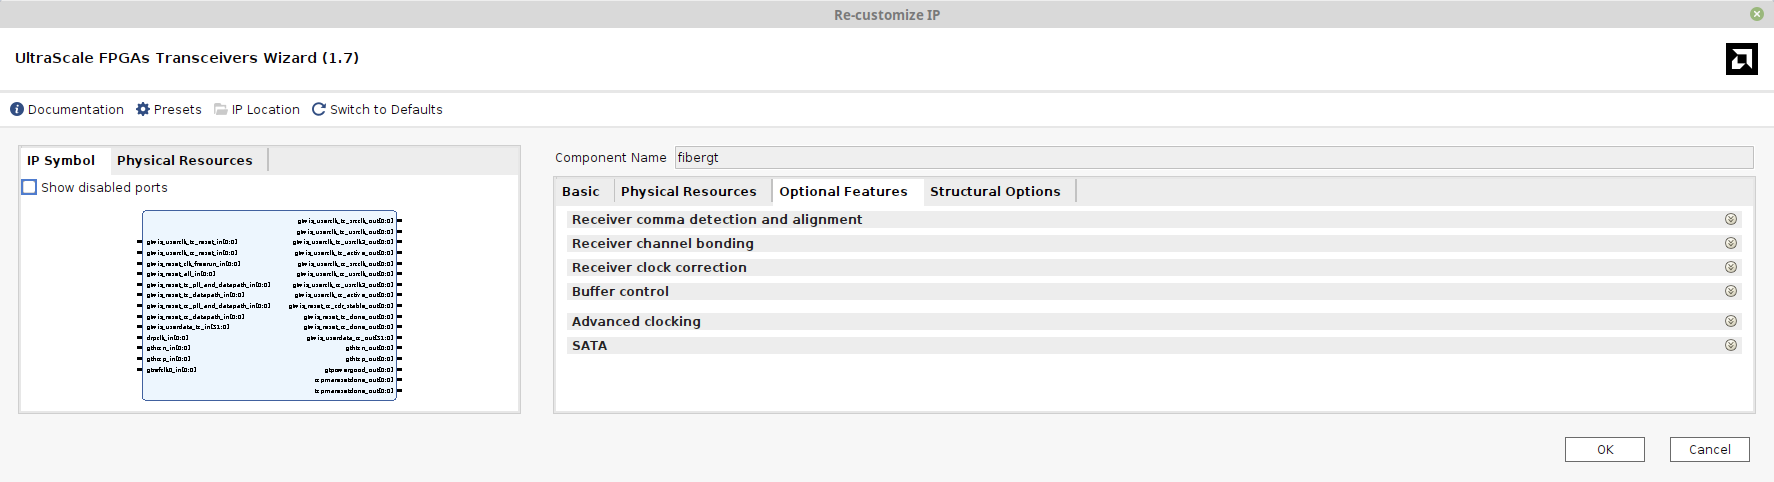Click the Presets gear icon
This screenshot has width=1774, height=482.
click(143, 109)
